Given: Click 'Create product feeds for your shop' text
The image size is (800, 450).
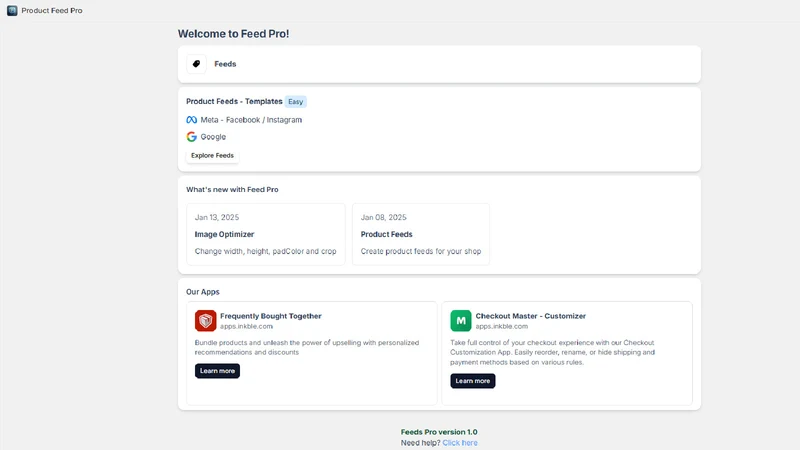Looking at the screenshot, I should pyautogui.click(x=421, y=251).
